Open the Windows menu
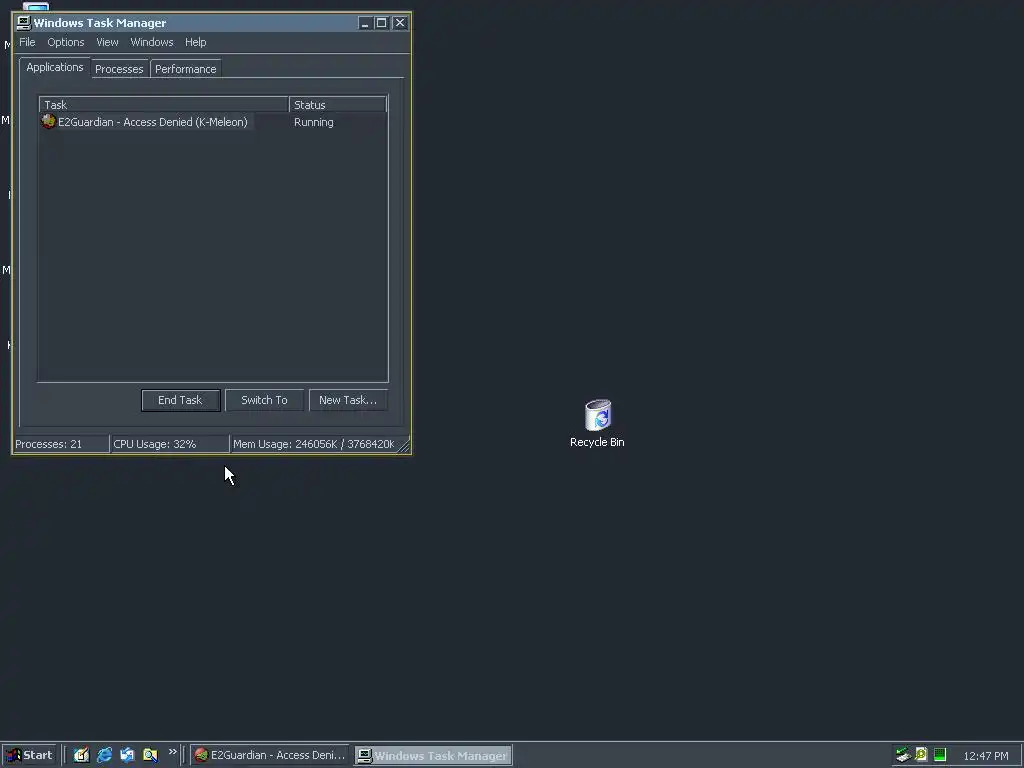This screenshot has height=768, width=1024. click(152, 42)
